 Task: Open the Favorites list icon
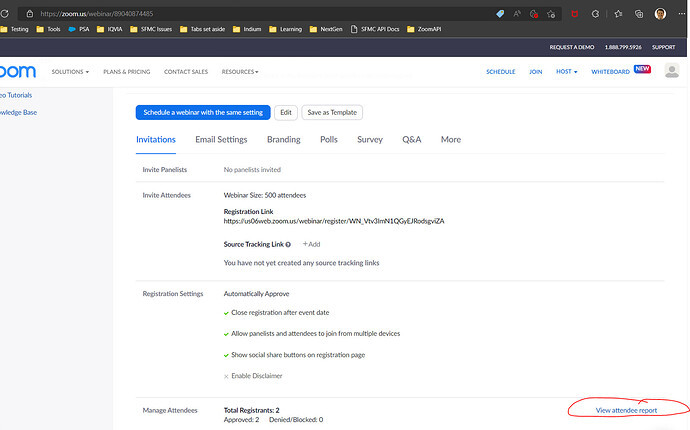tap(618, 14)
